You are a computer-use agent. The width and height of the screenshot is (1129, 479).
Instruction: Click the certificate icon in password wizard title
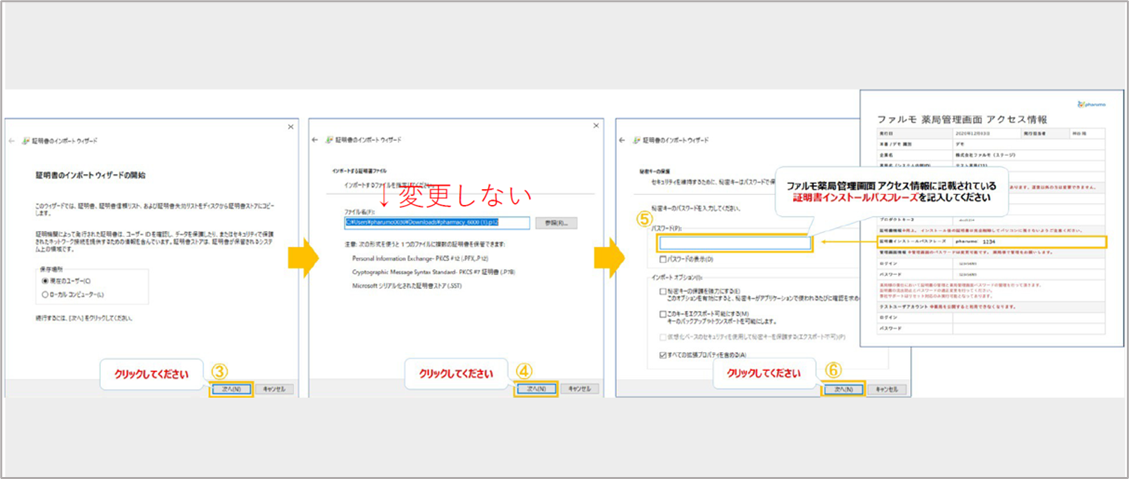638,141
